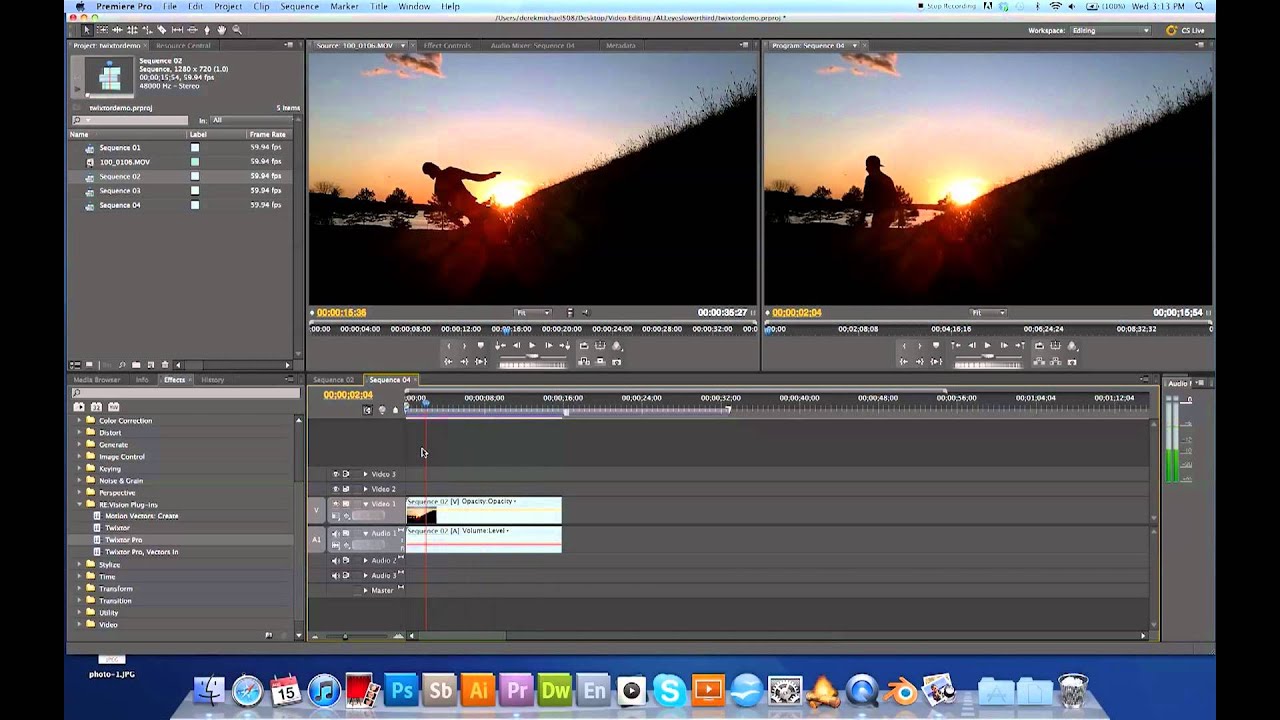This screenshot has width=1280, height=720.
Task: Toggle Video 1 track output eye
Action: 335,504
